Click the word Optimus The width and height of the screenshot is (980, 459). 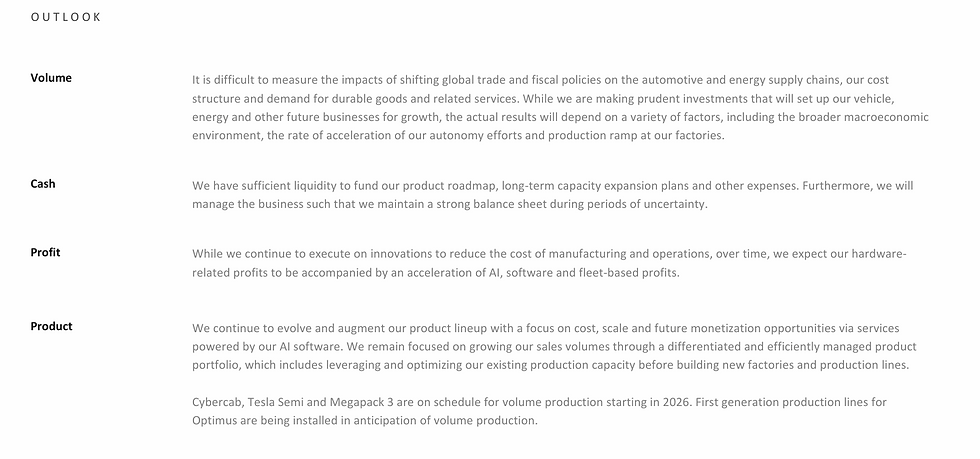pyautogui.click(x=215, y=421)
